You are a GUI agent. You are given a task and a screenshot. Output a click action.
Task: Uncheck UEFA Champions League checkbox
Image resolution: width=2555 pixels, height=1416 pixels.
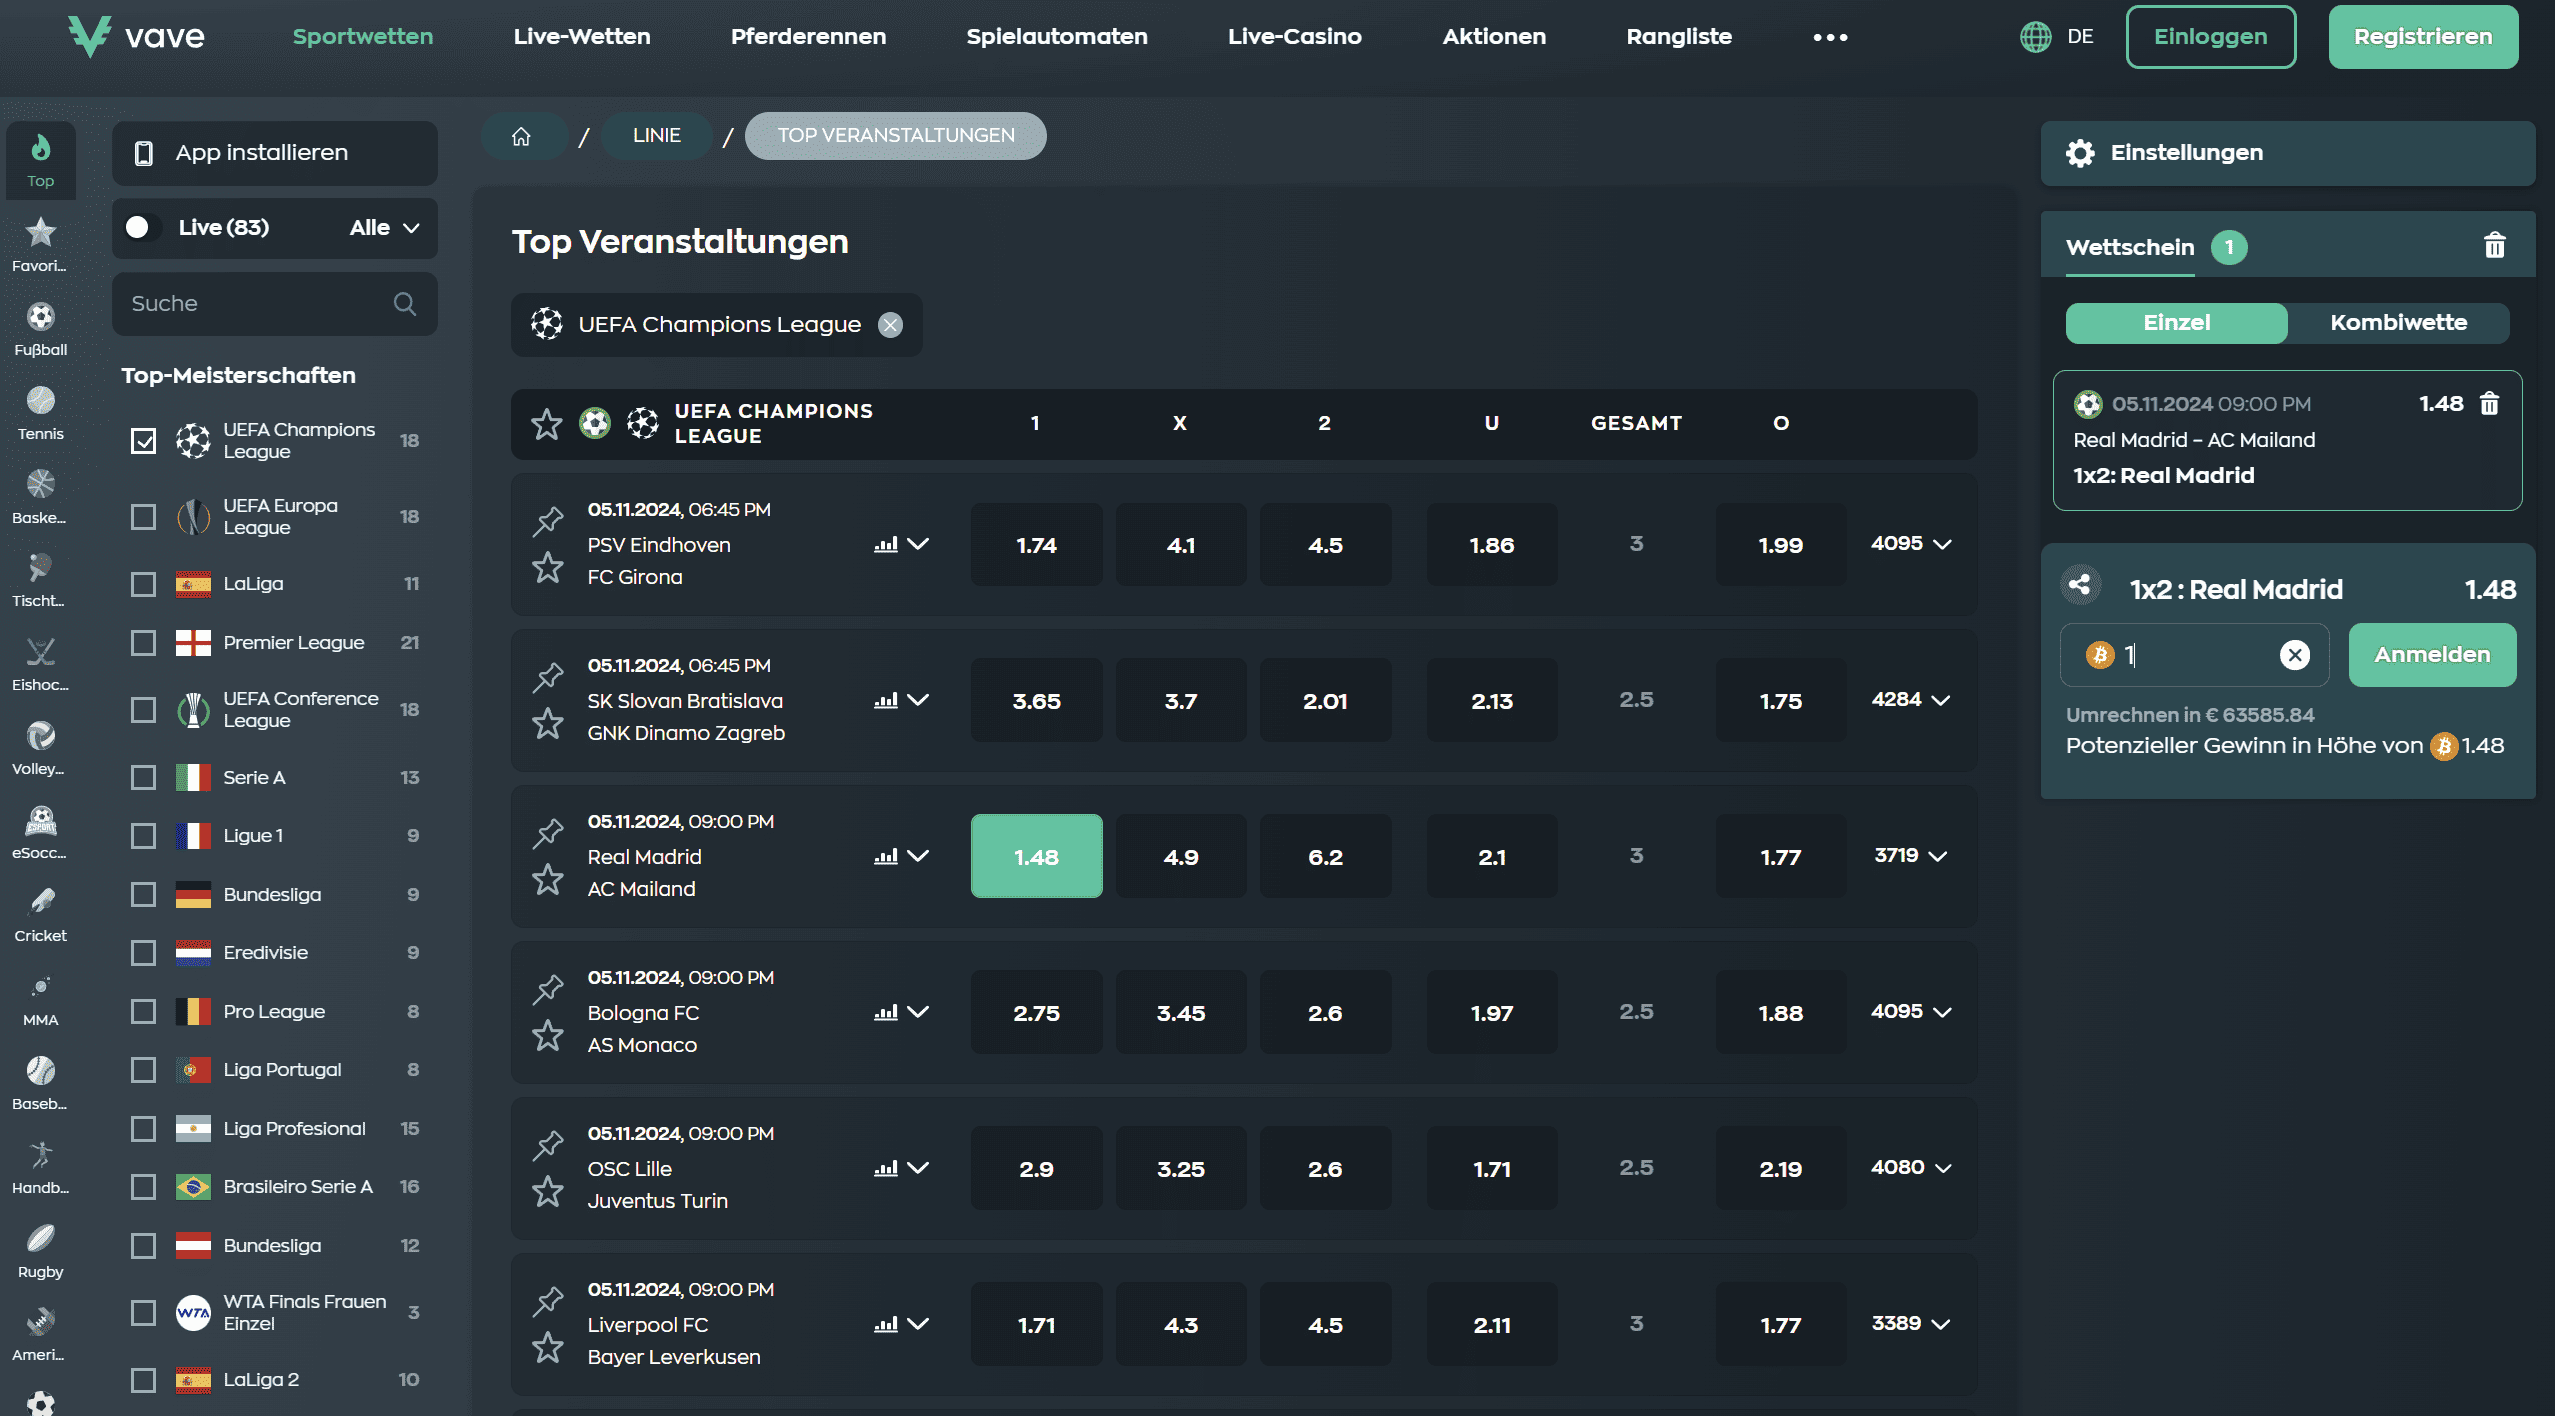tap(144, 441)
